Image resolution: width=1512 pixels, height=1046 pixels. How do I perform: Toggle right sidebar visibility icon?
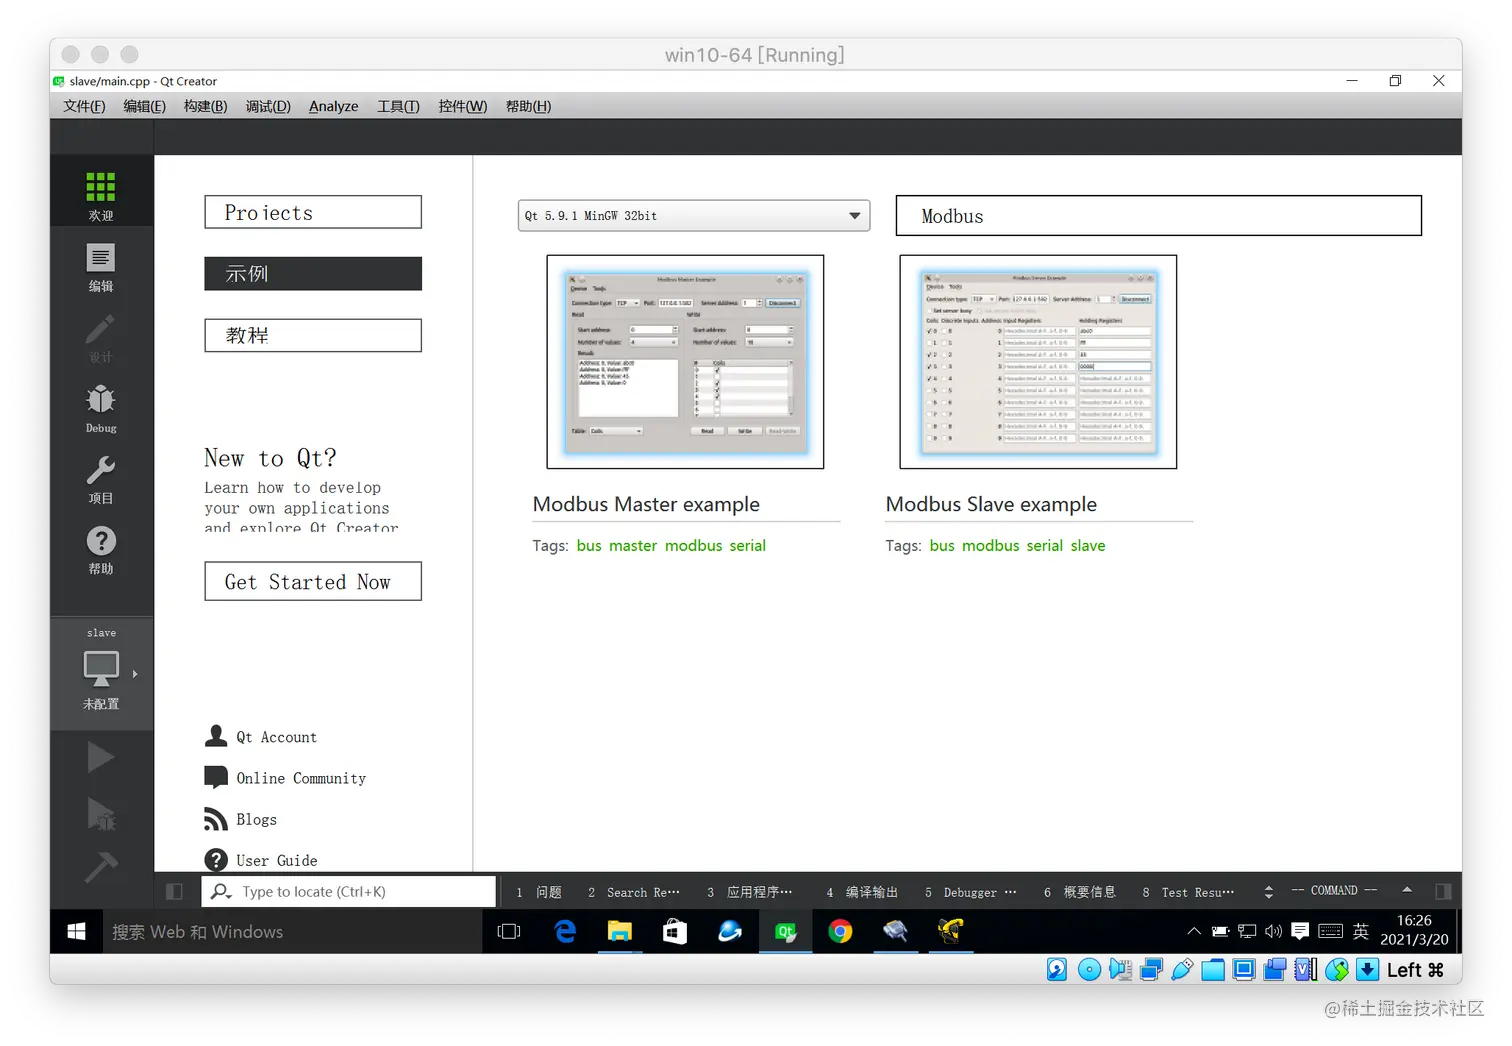click(1443, 891)
